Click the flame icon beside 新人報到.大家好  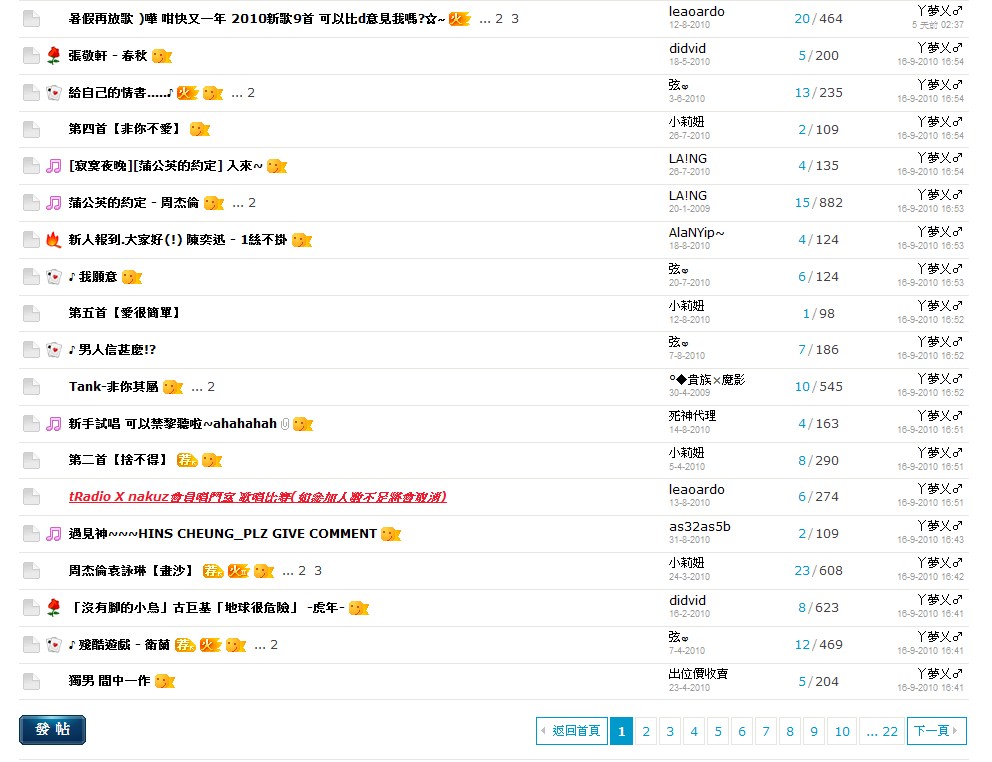[x=54, y=240]
